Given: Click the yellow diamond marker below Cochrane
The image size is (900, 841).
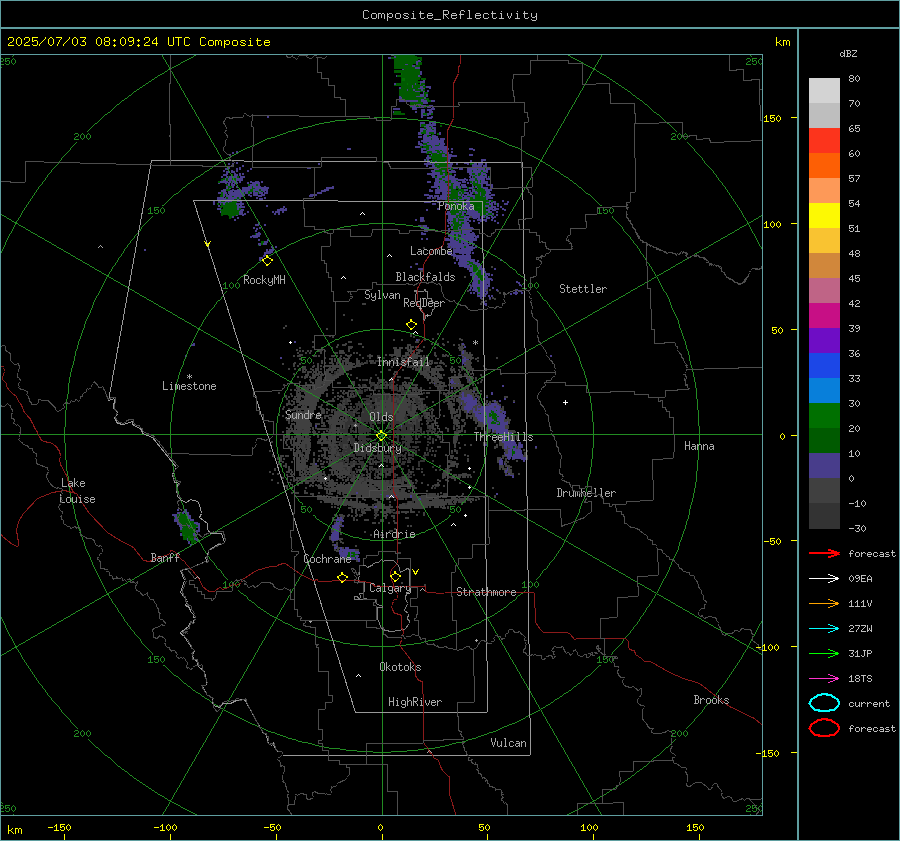Looking at the screenshot, I should coord(342,578).
